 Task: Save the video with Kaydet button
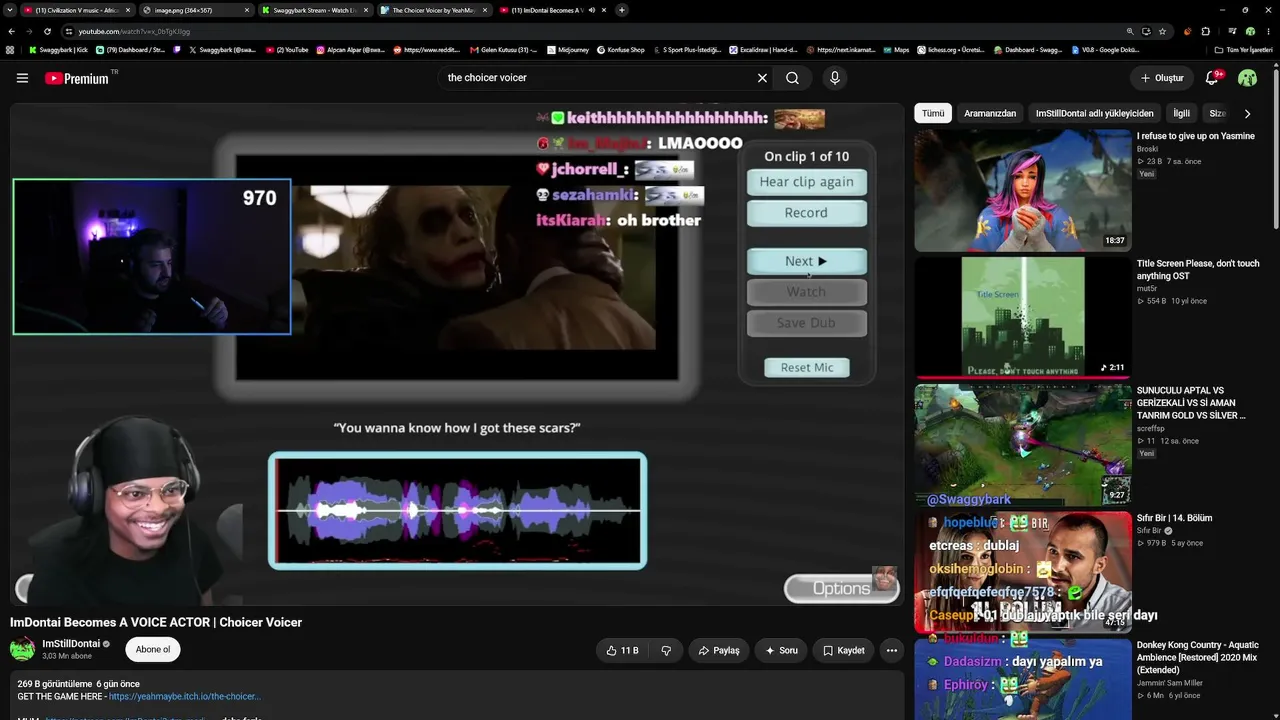[843, 650]
